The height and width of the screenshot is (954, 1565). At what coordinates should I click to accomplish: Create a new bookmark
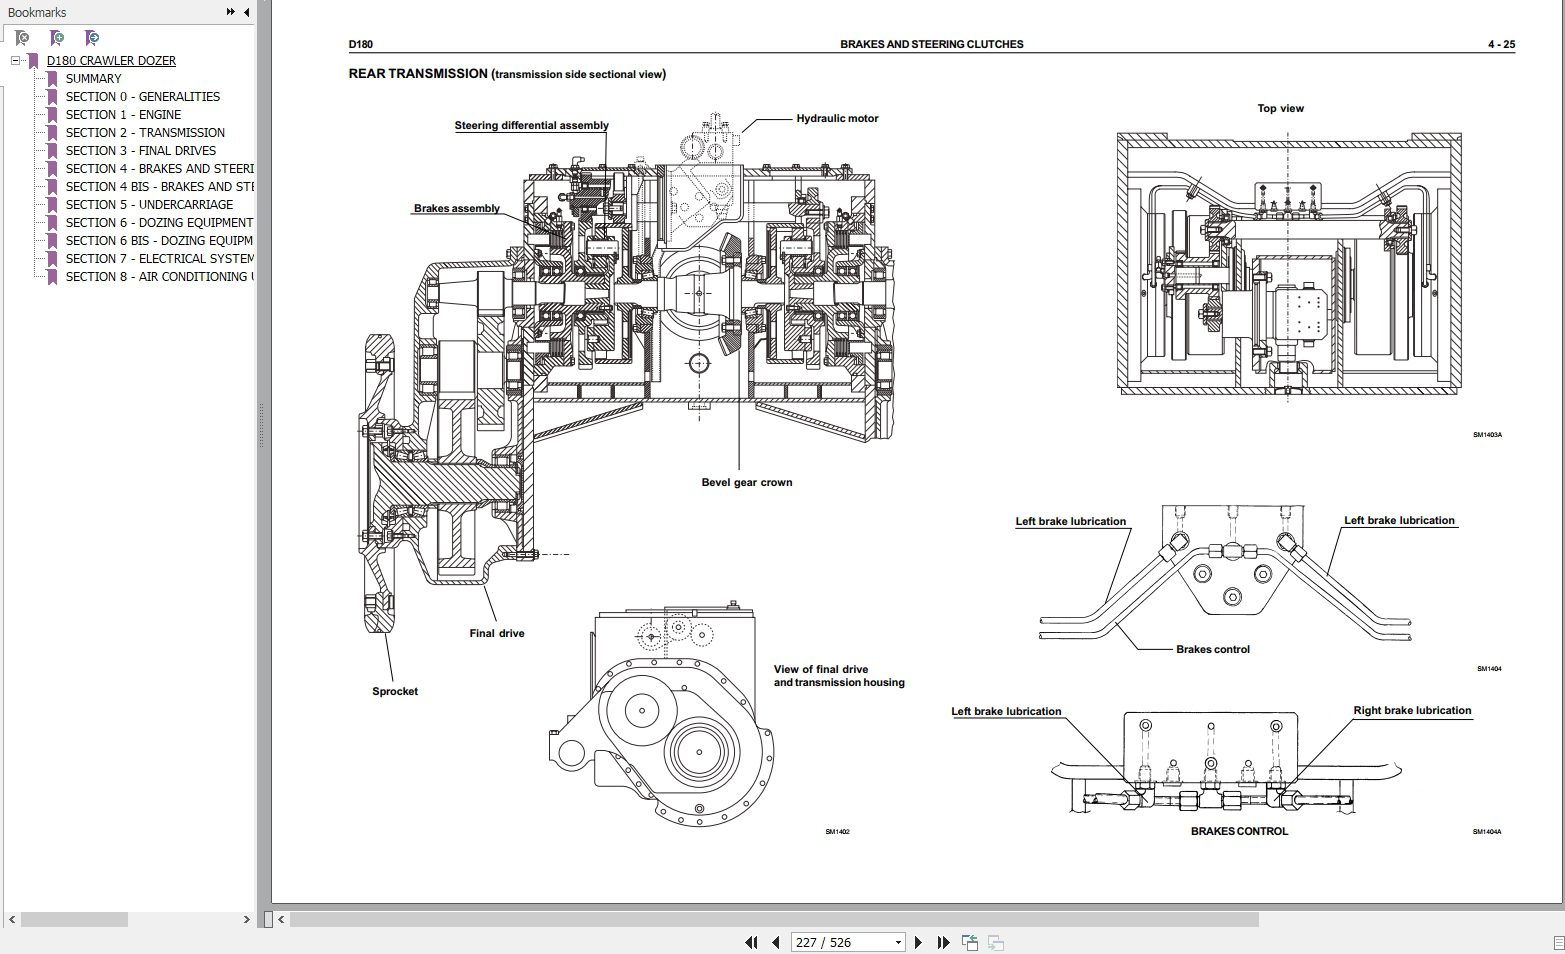tap(56, 38)
